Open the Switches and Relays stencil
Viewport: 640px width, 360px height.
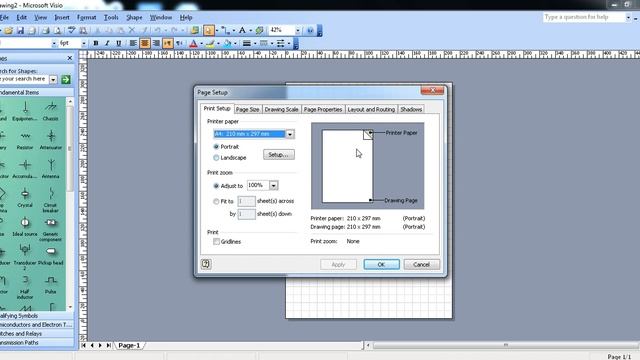[36, 333]
